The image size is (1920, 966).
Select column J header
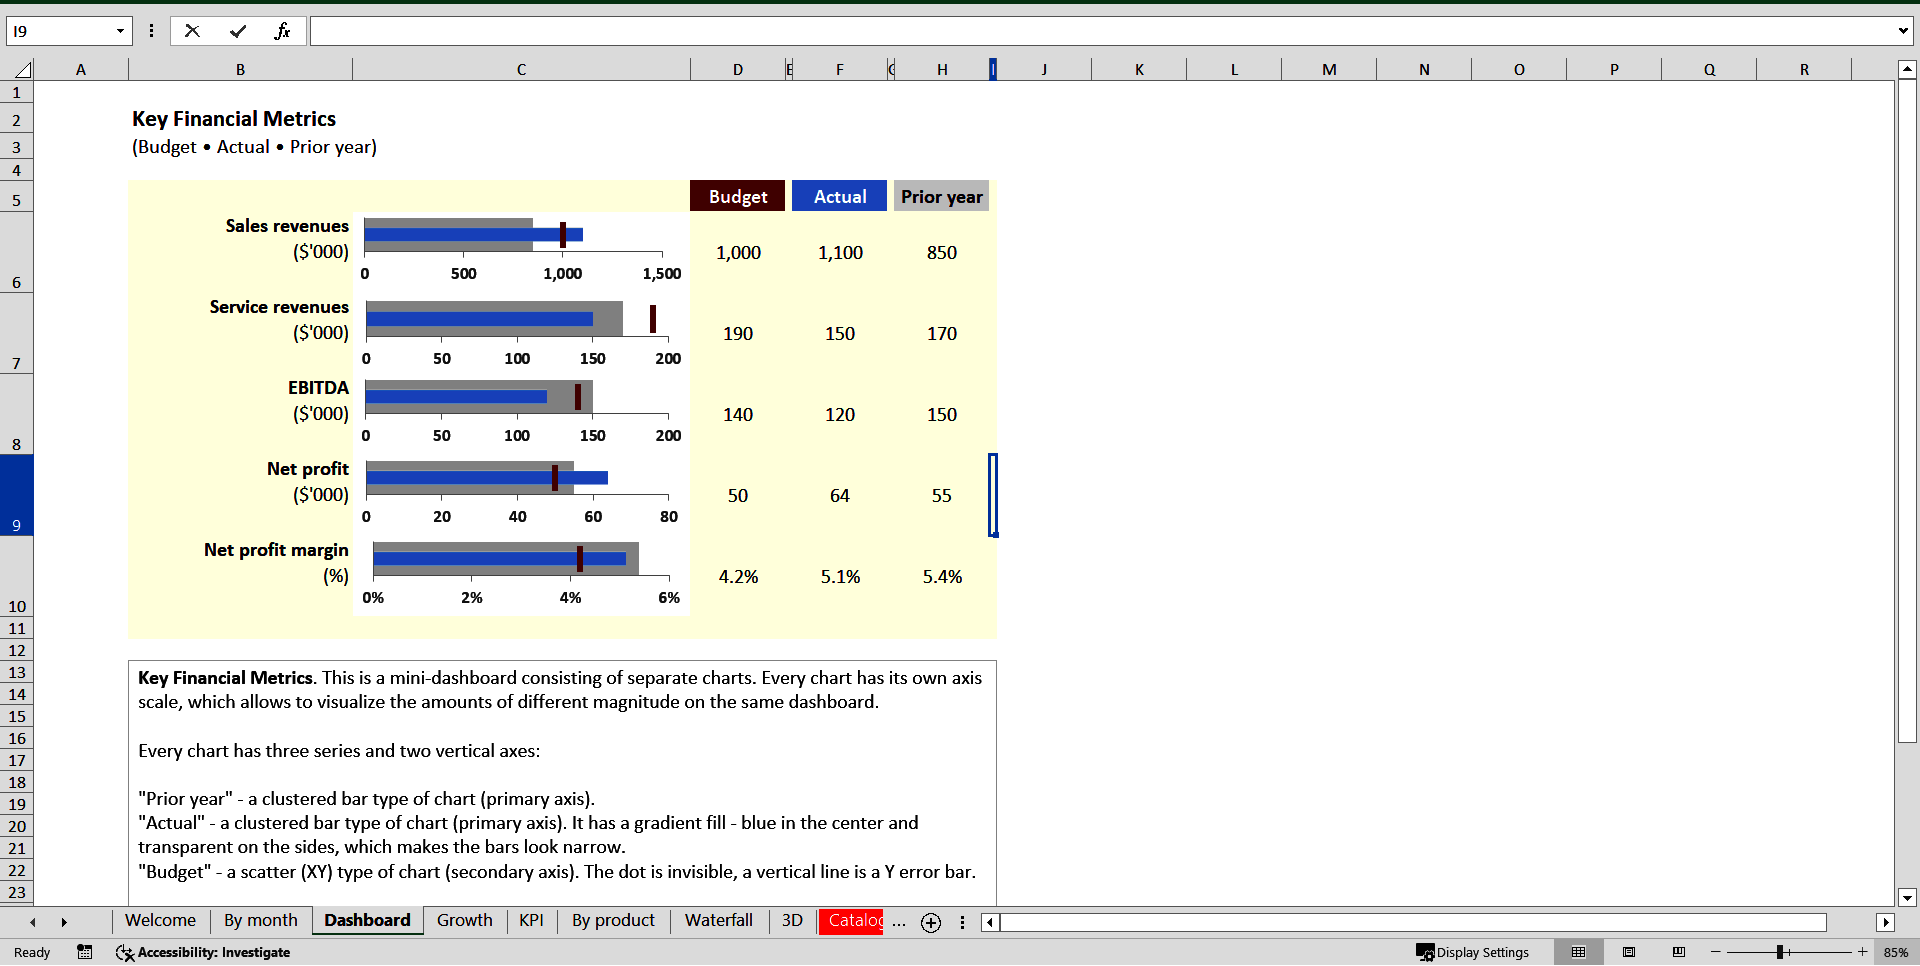point(1044,70)
